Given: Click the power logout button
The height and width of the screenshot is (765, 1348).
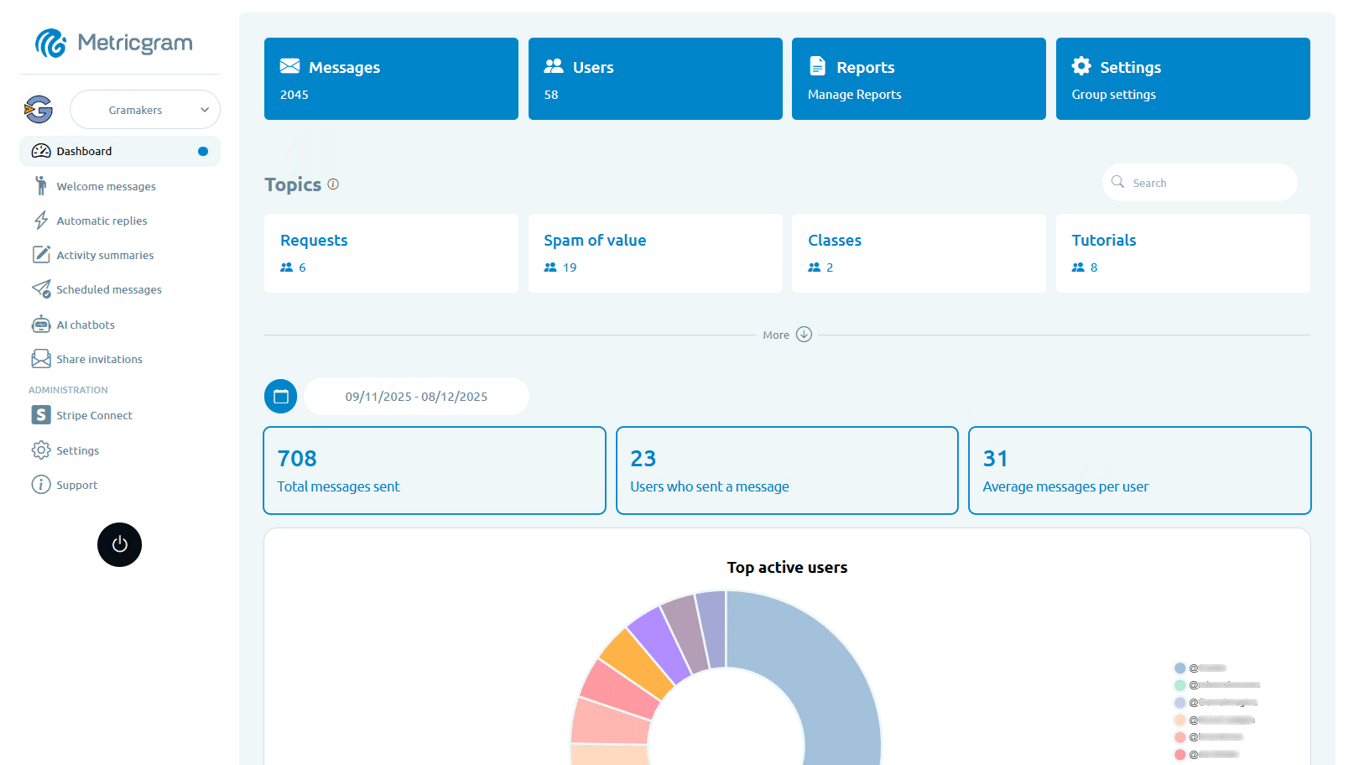Looking at the screenshot, I should [x=119, y=544].
